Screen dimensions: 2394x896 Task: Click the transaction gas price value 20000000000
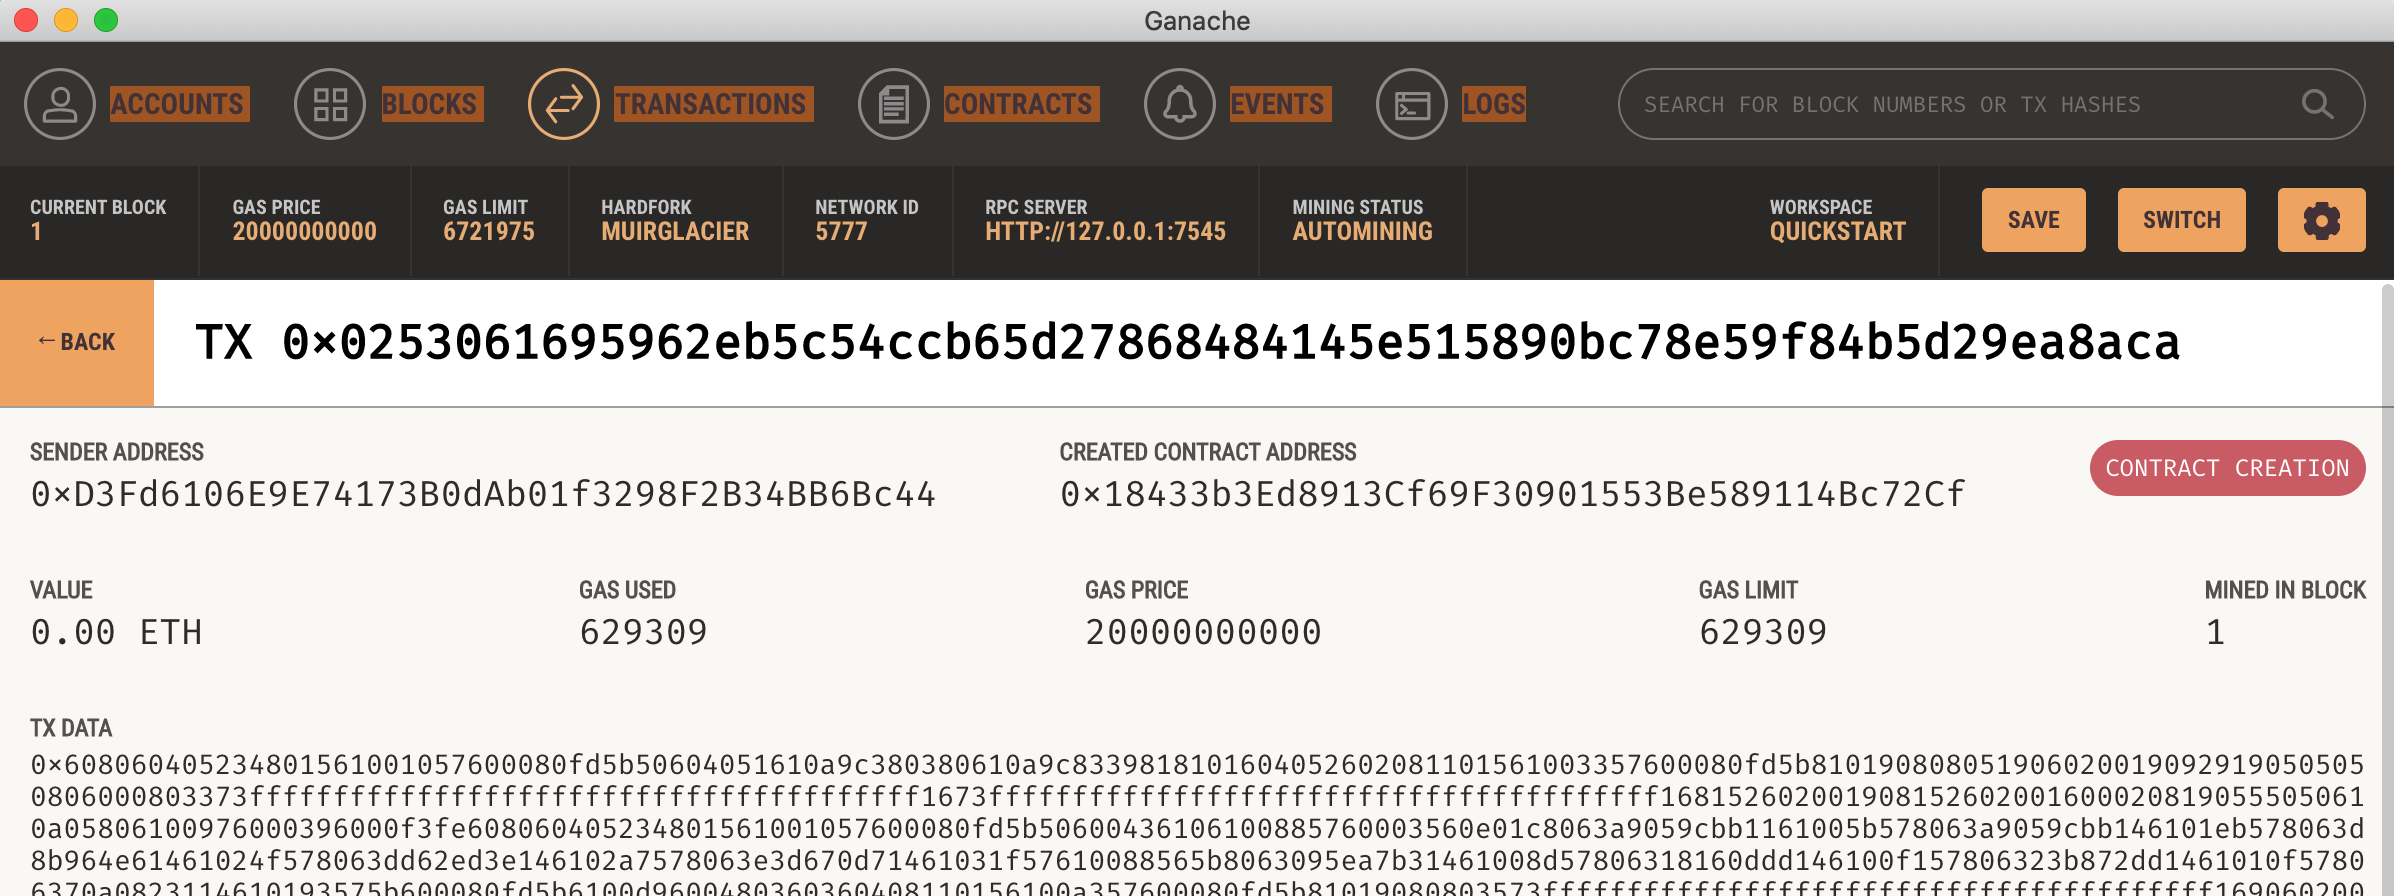(1203, 632)
